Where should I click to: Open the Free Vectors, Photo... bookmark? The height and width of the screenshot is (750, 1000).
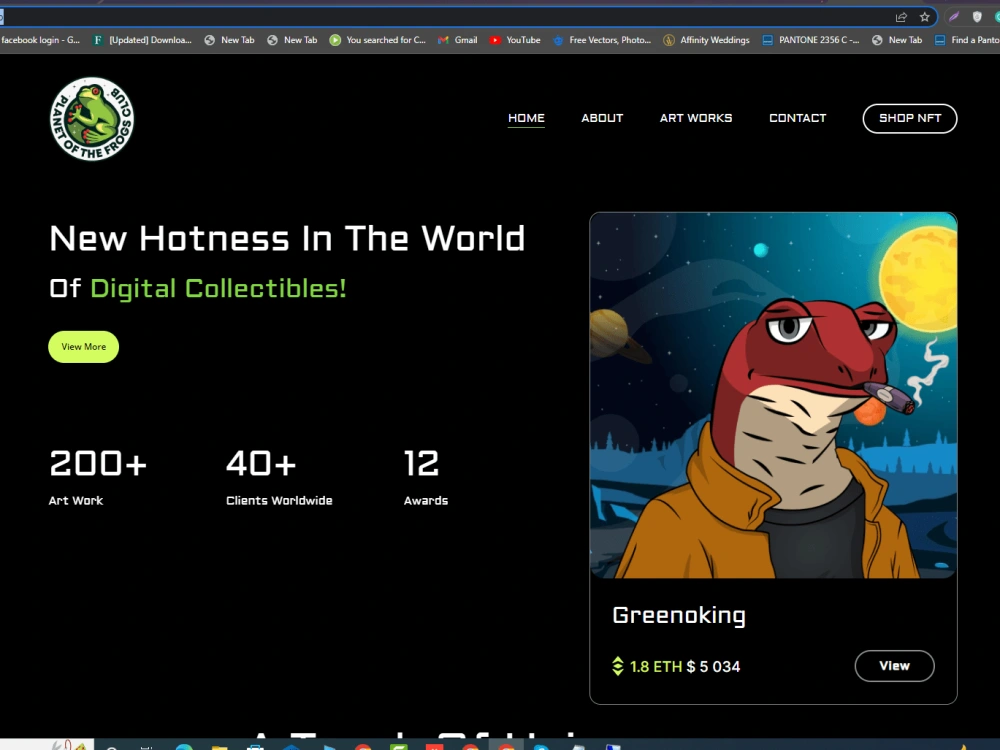click(x=602, y=40)
